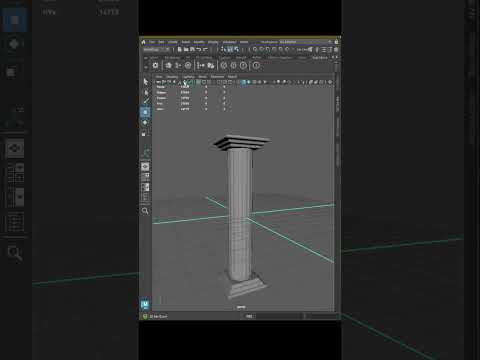
Task: Open the Create menu
Action: pos(173,42)
